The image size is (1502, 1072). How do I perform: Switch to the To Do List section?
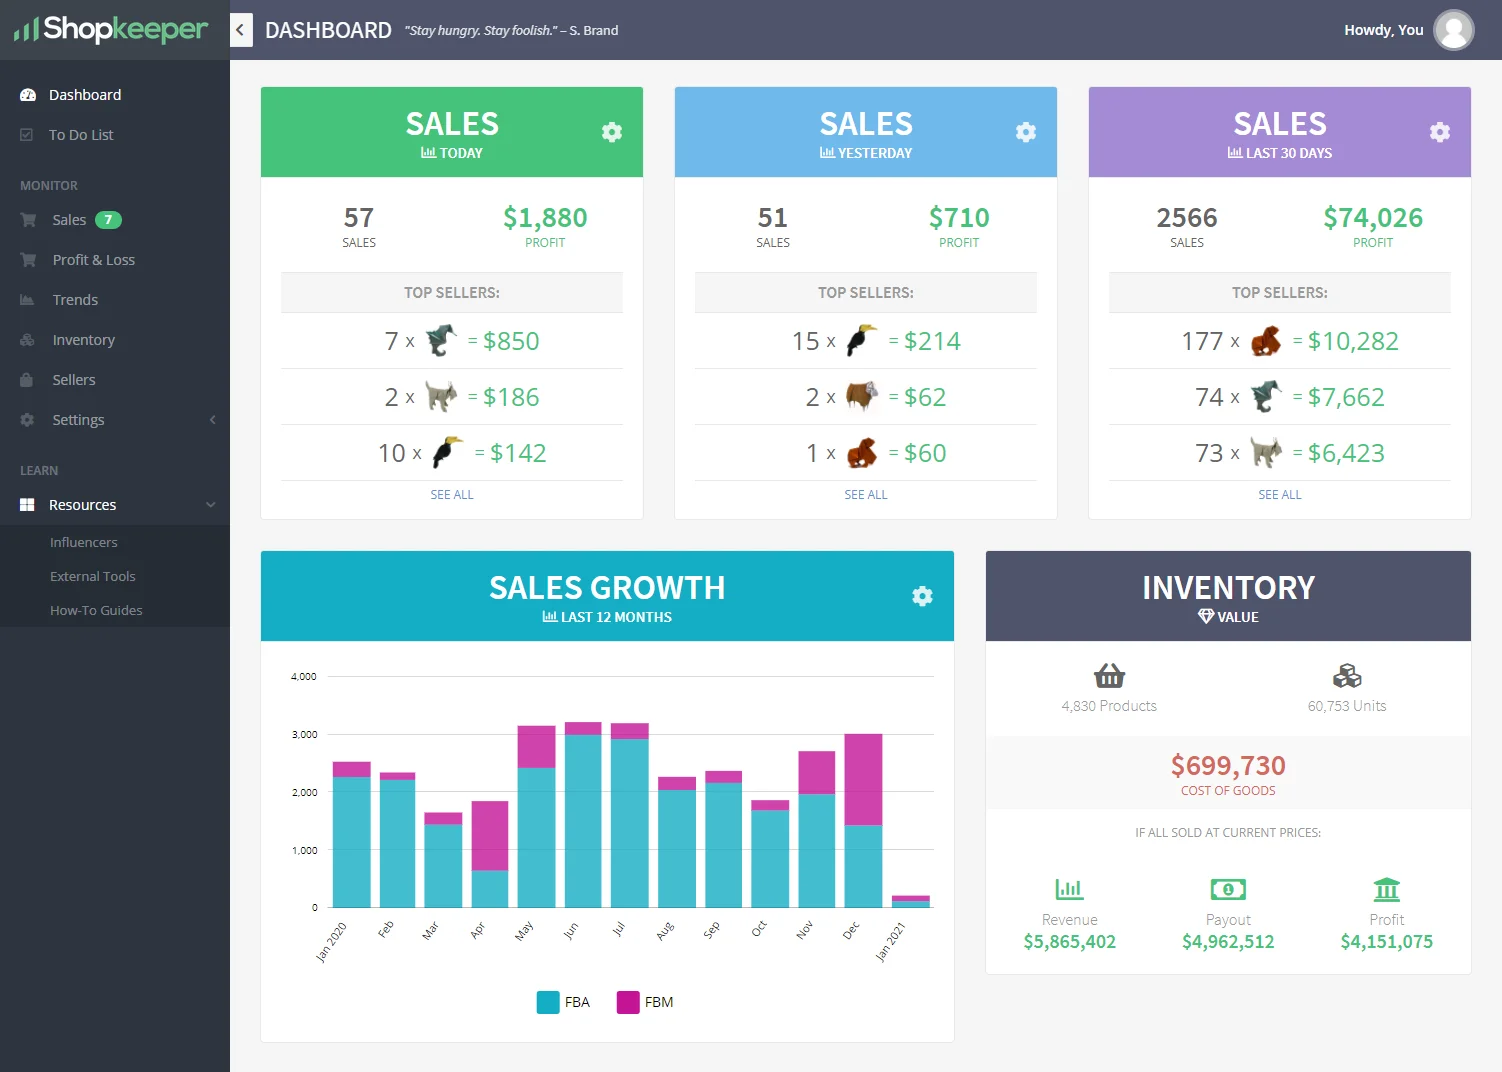point(81,134)
